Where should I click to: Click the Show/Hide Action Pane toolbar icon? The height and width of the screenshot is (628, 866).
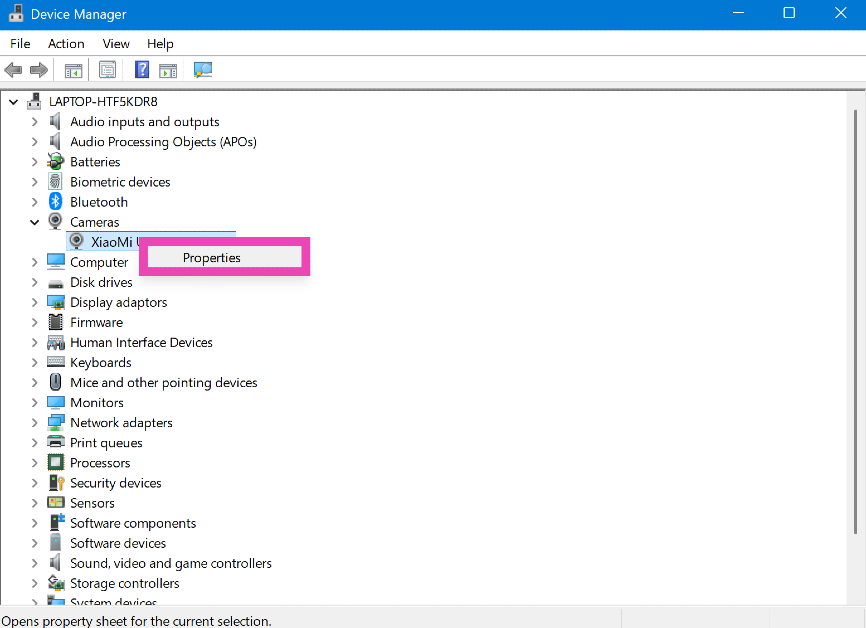(x=168, y=70)
